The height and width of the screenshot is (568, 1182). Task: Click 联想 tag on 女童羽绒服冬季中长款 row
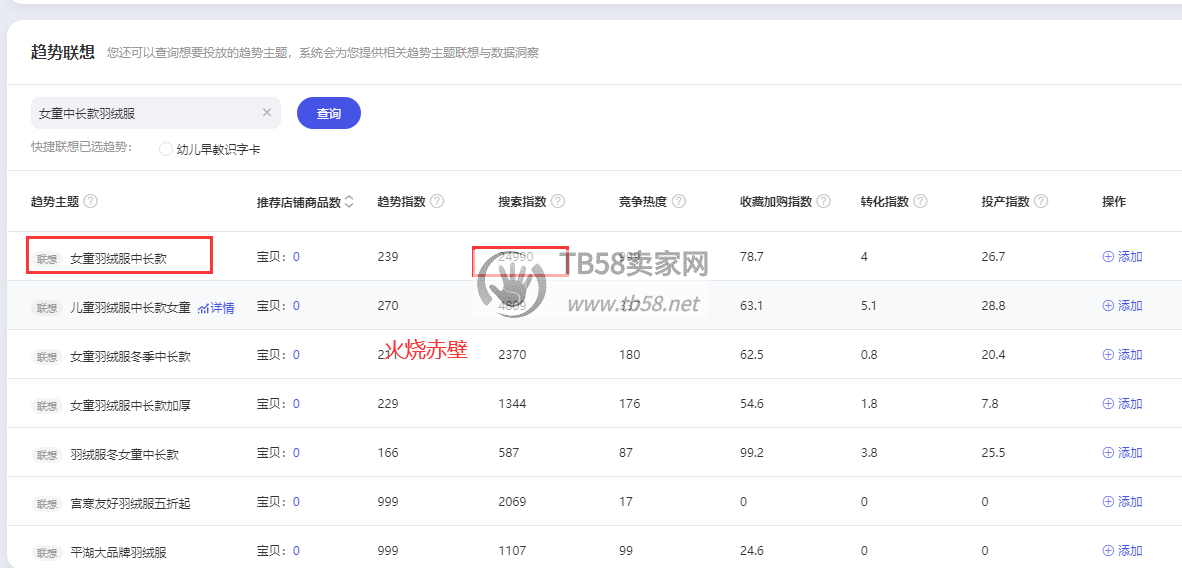47,356
